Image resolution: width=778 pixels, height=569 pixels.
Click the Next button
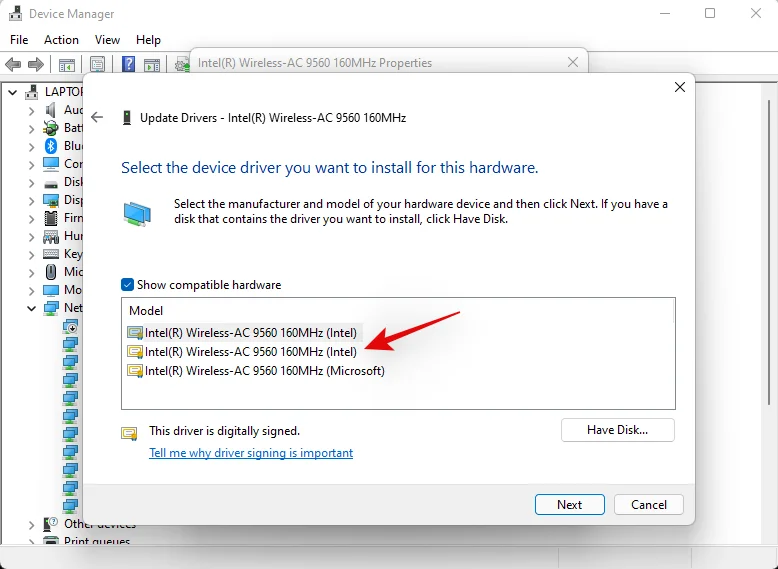570,505
